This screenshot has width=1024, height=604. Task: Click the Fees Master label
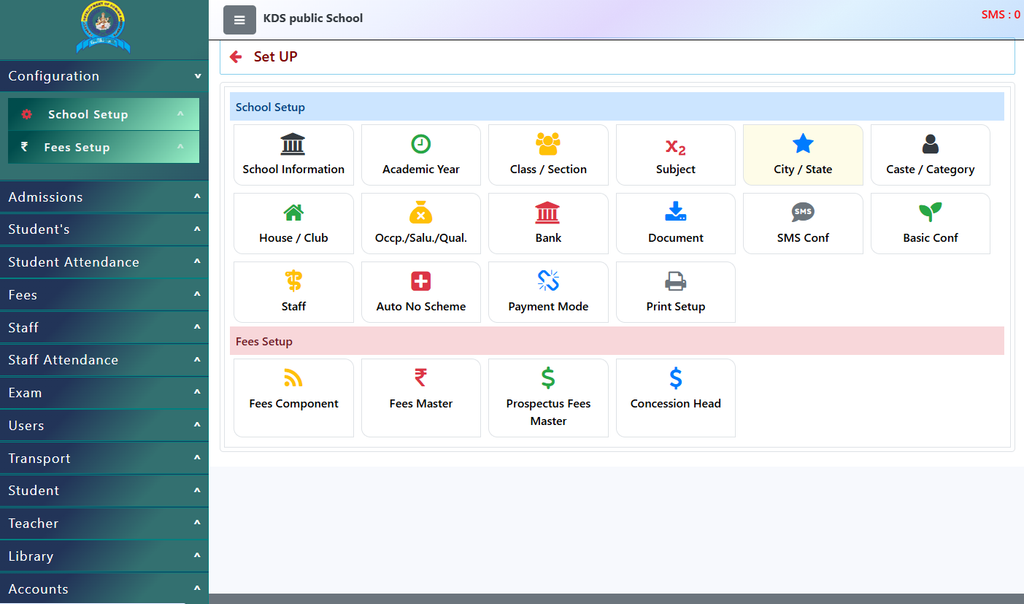tap(421, 404)
